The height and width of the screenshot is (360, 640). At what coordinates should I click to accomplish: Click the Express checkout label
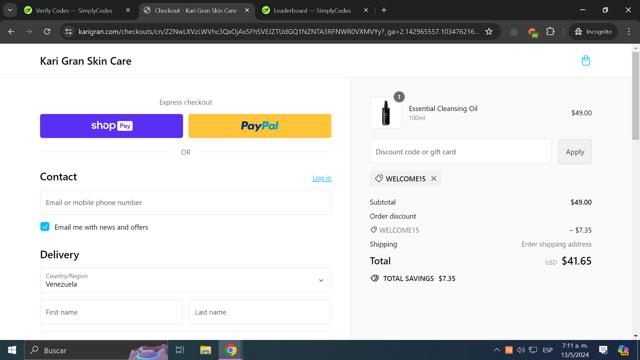click(x=186, y=102)
